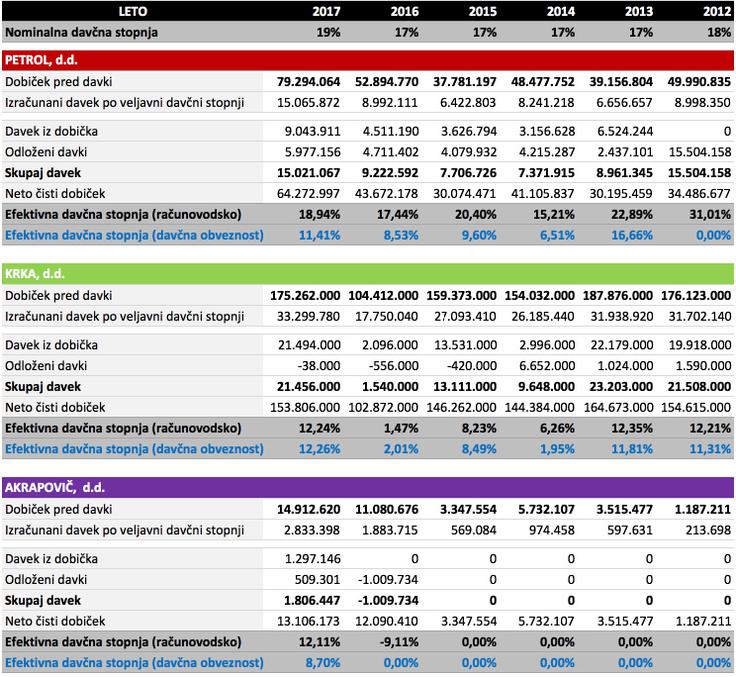
Task: Select Akrapovič profit value 14.912.620
Action: pyautogui.click(x=308, y=509)
